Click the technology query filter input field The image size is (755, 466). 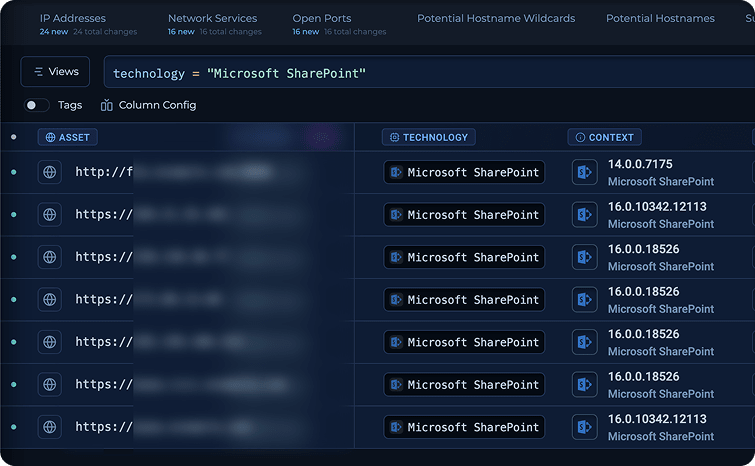coord(430,72)
